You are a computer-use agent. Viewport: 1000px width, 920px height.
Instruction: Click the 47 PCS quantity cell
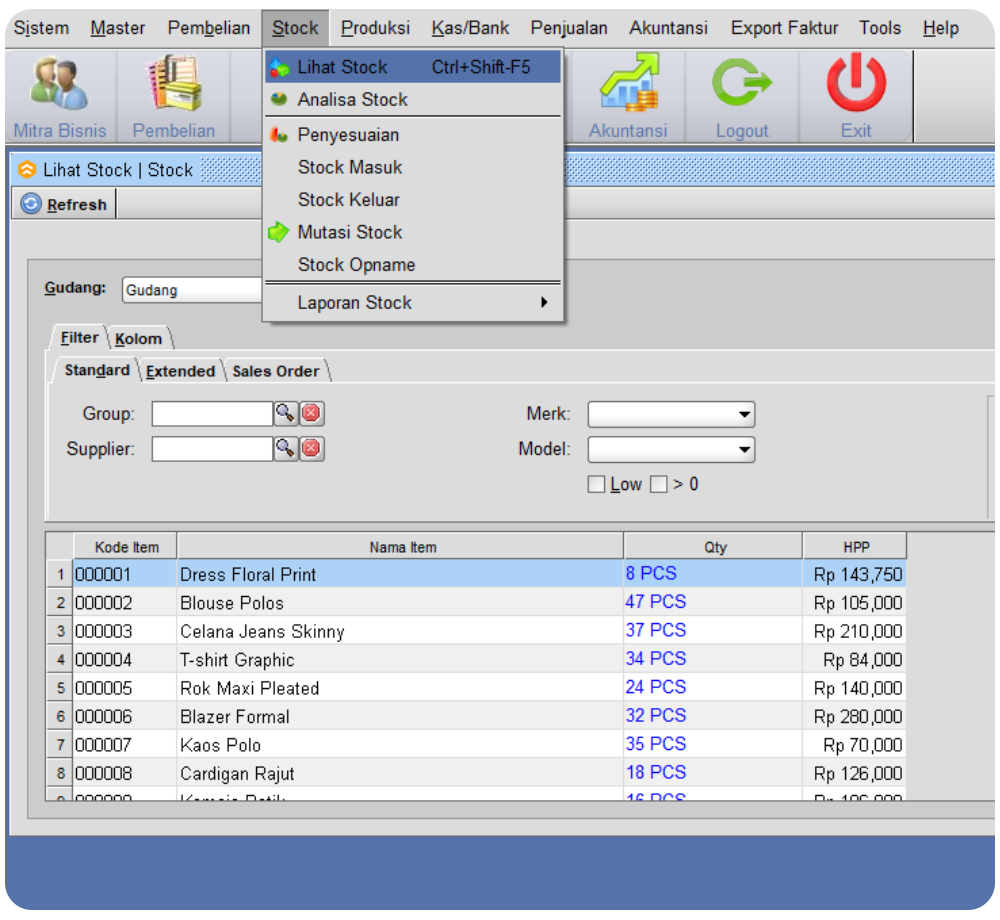713,602
